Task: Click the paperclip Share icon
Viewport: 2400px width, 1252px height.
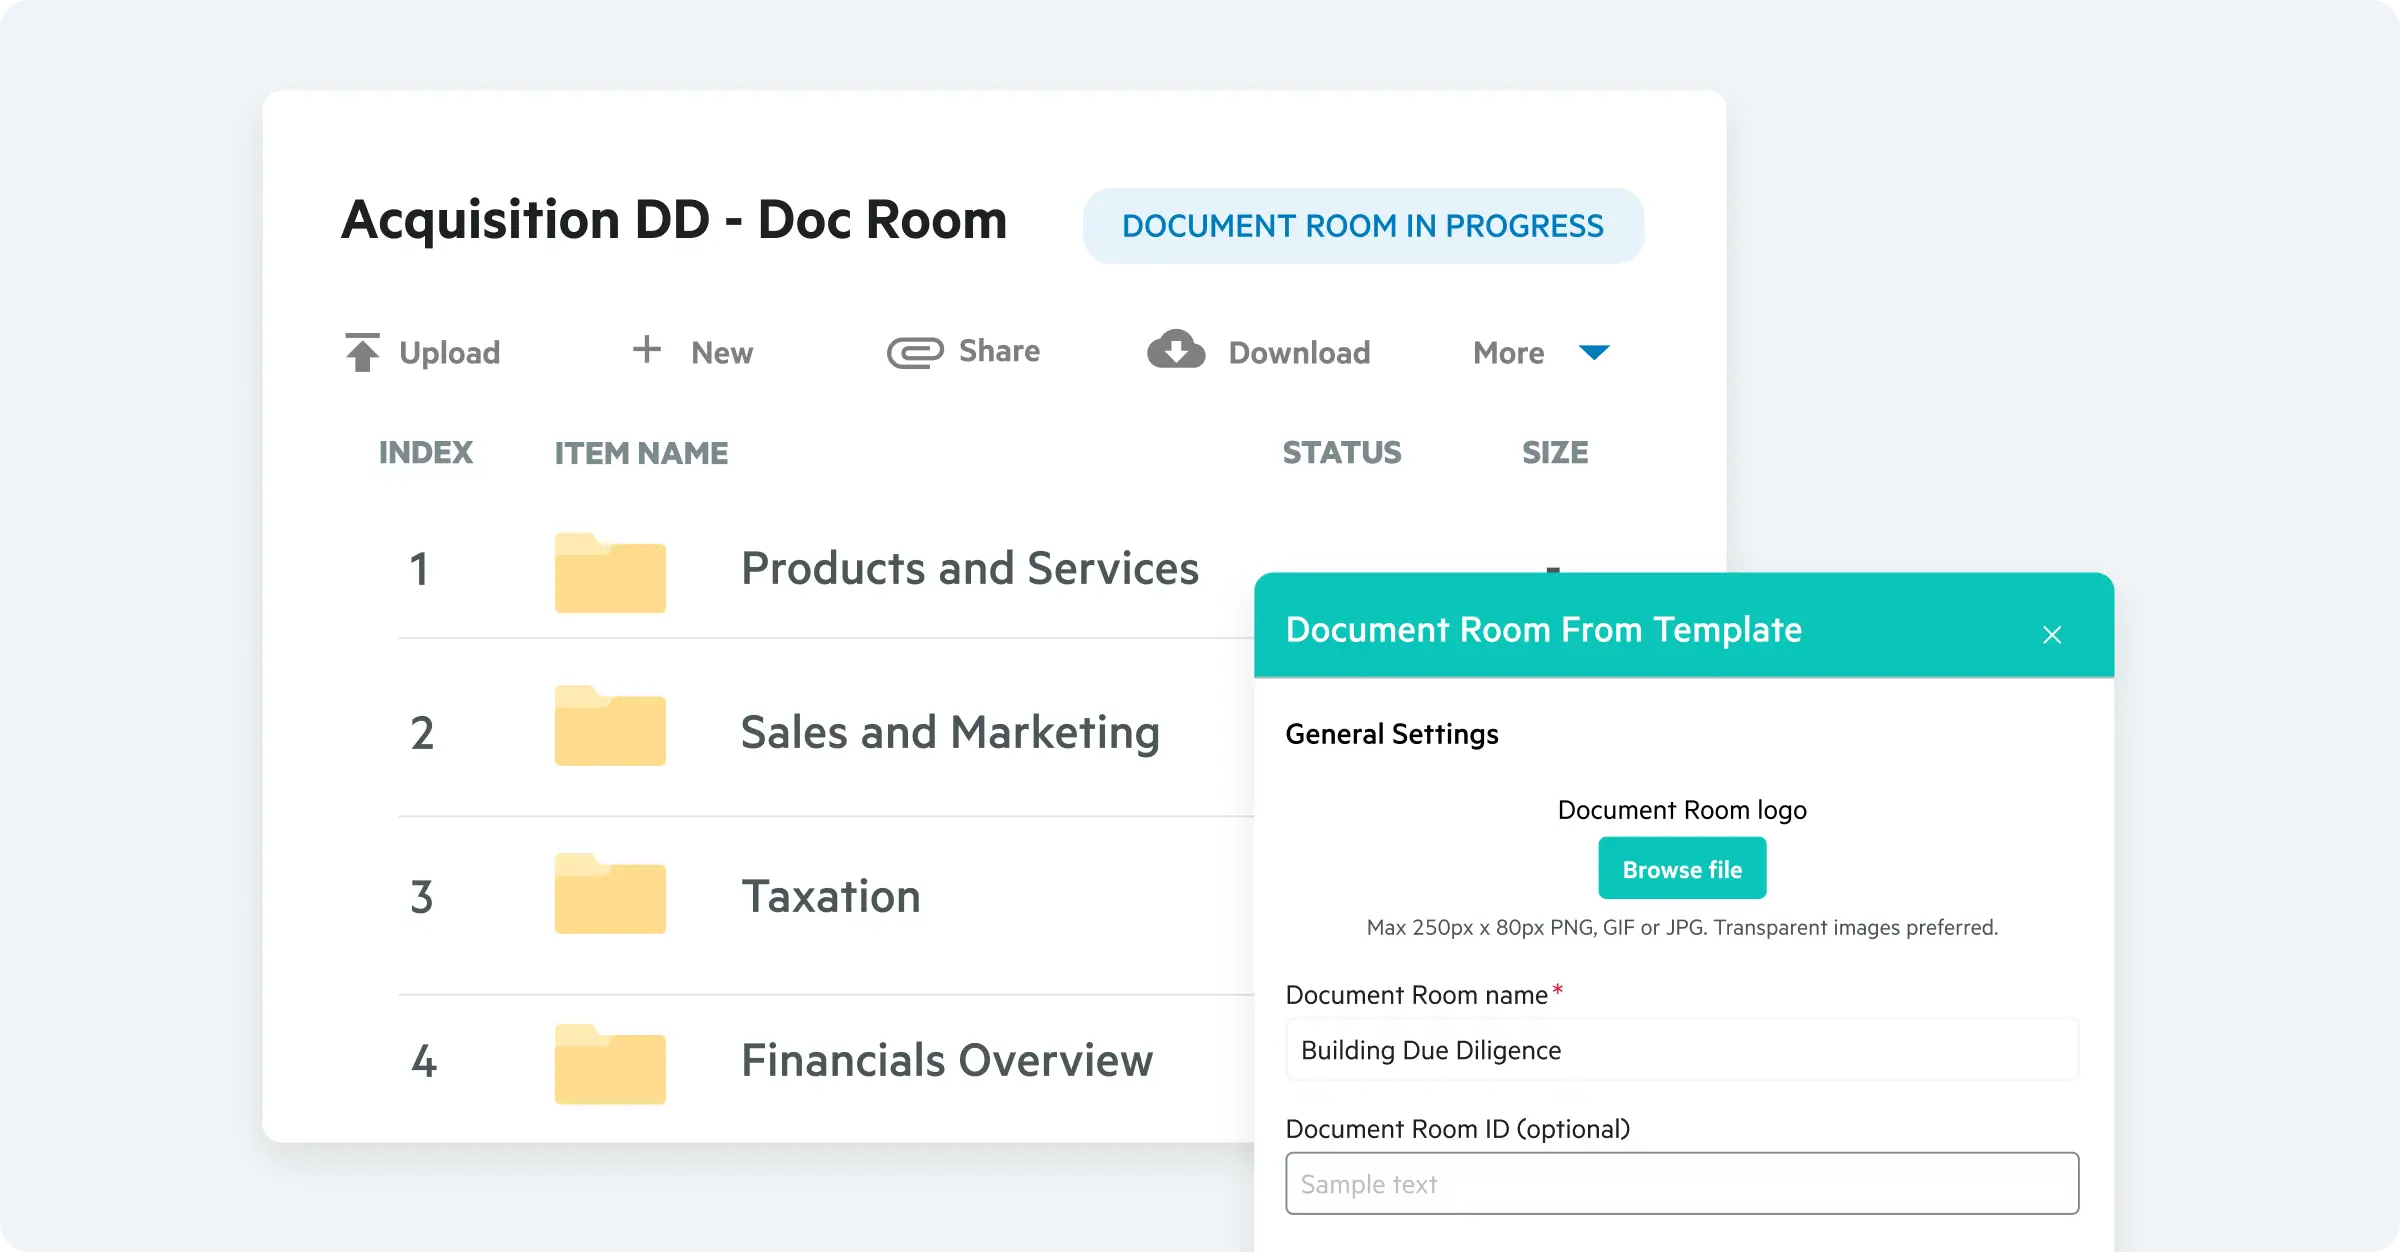Action: tap(915, 352)
